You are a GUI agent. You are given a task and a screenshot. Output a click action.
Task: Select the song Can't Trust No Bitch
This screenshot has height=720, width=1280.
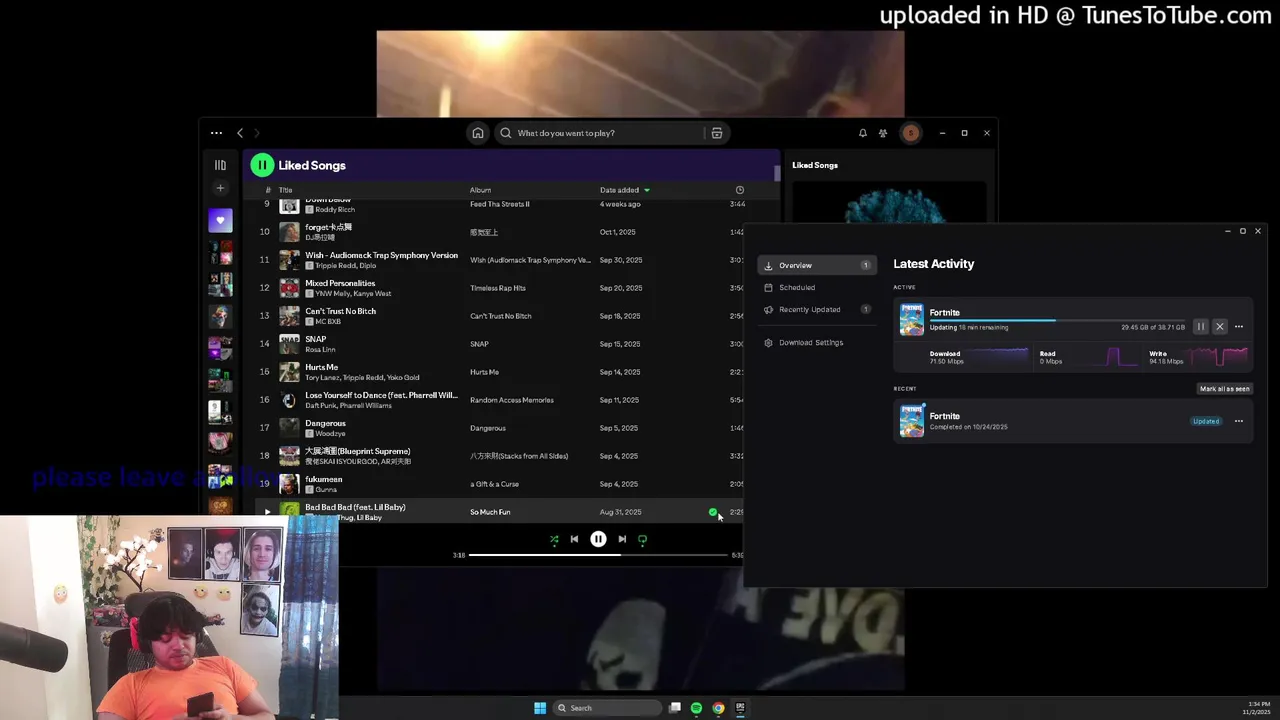pos(340,311)
